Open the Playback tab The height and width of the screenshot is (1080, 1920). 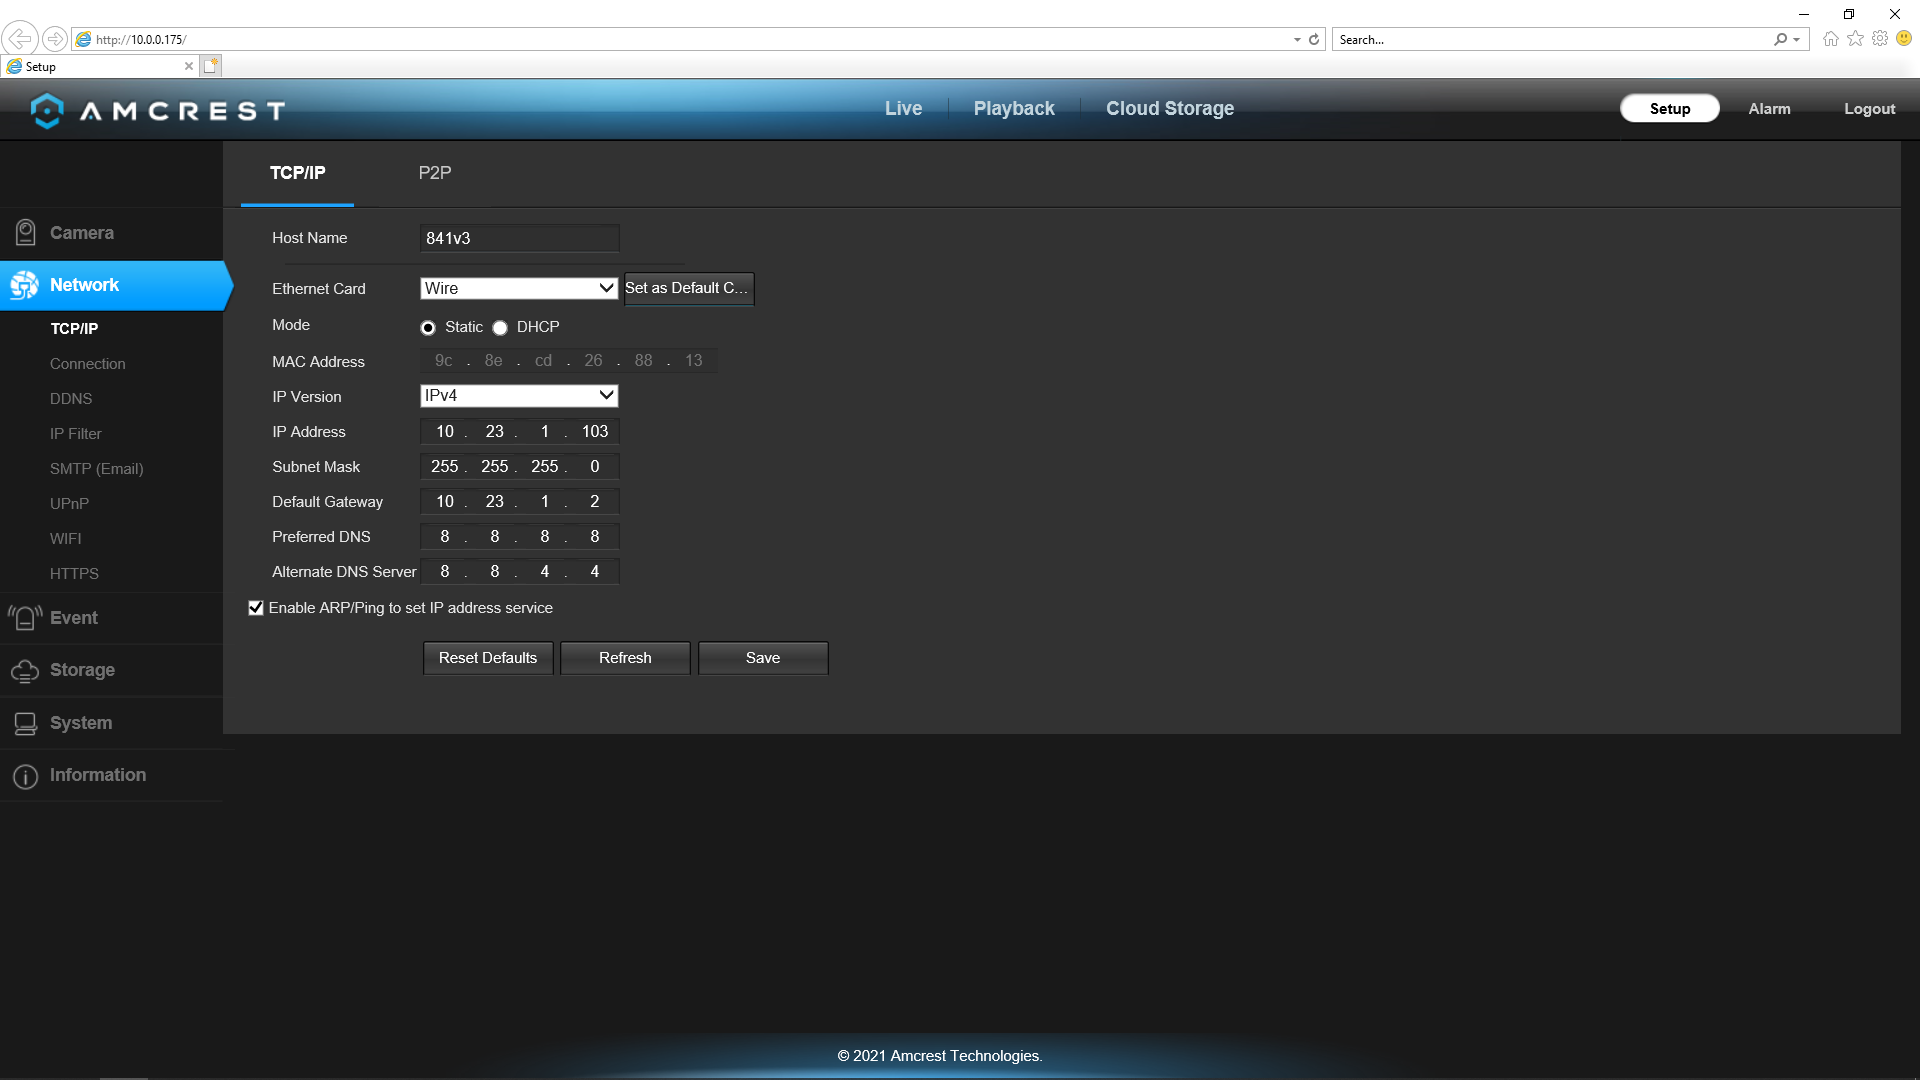point(1014,109)
